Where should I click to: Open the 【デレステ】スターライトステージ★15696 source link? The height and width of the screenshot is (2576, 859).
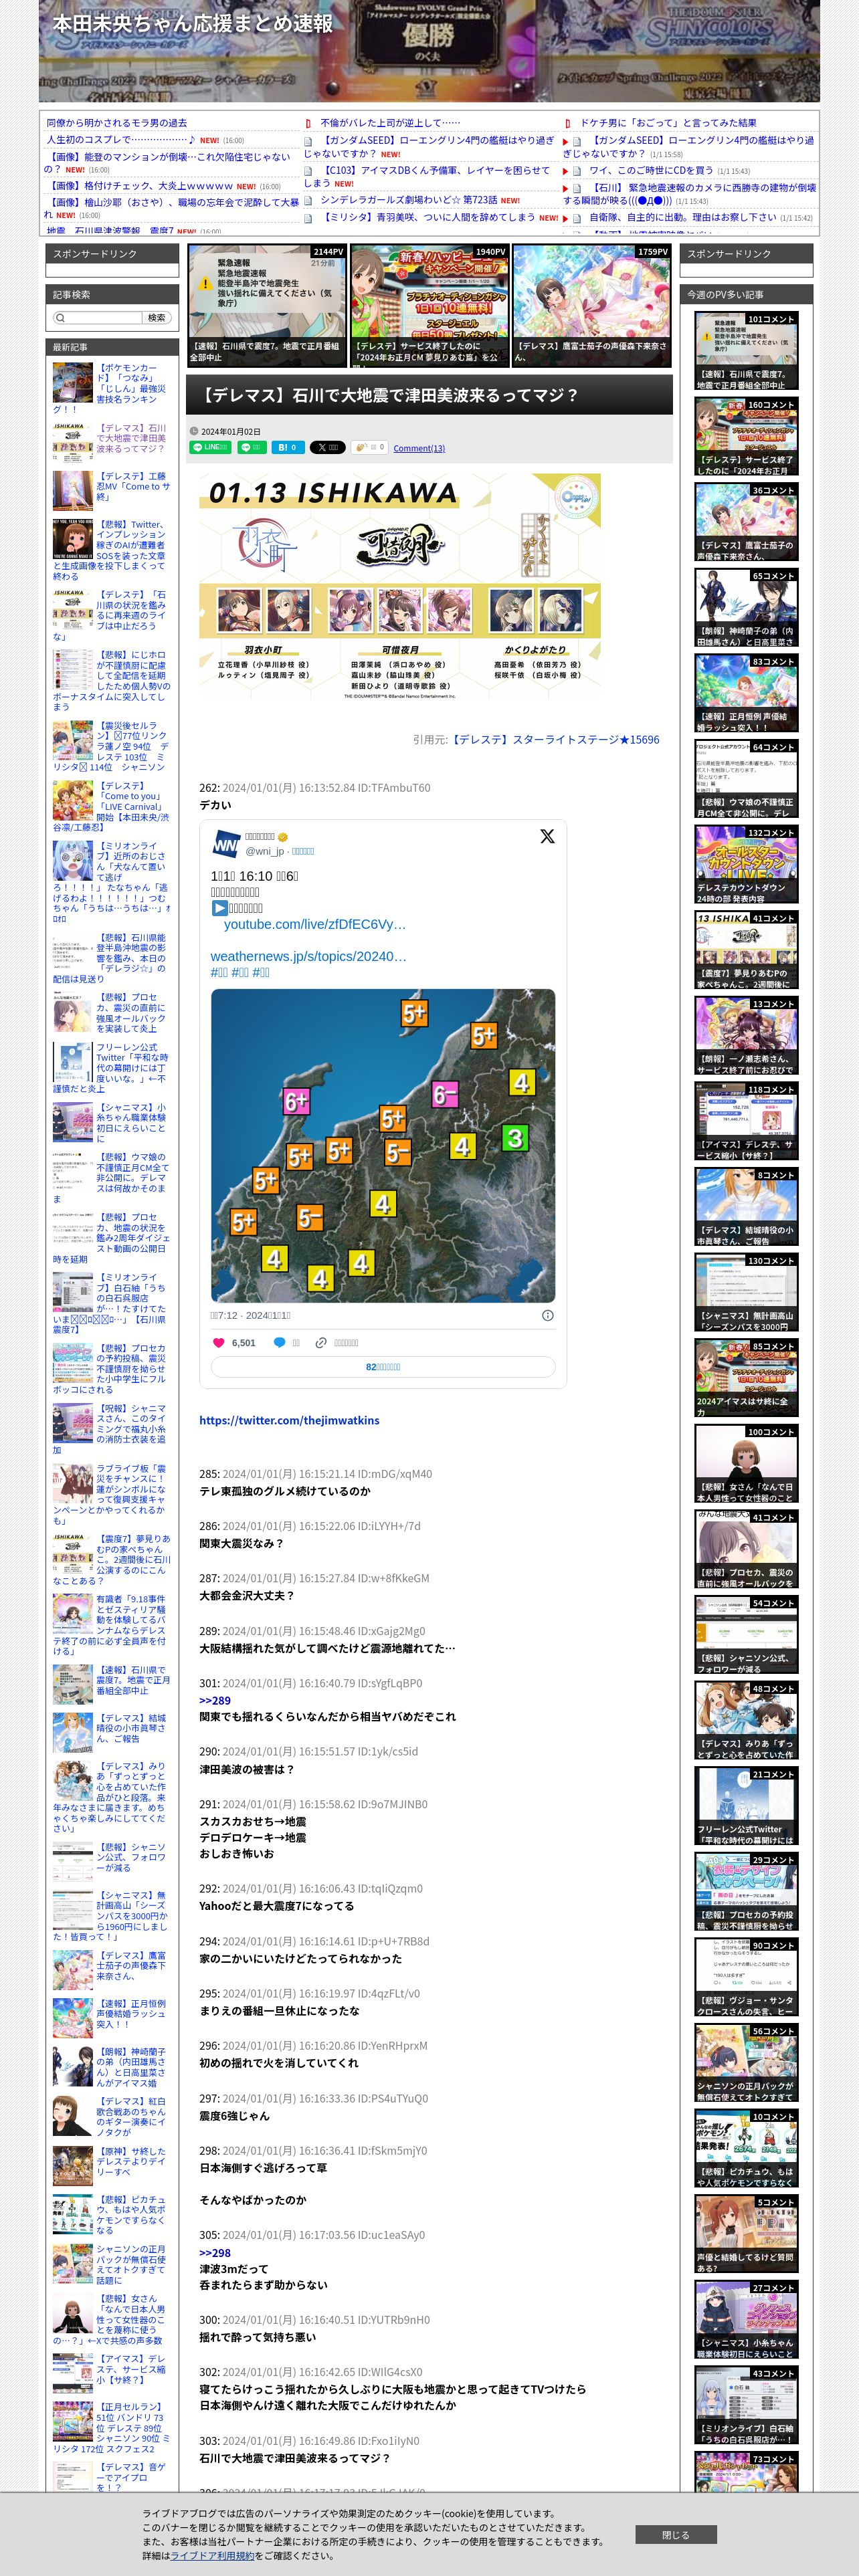click(x=554, y=740)
